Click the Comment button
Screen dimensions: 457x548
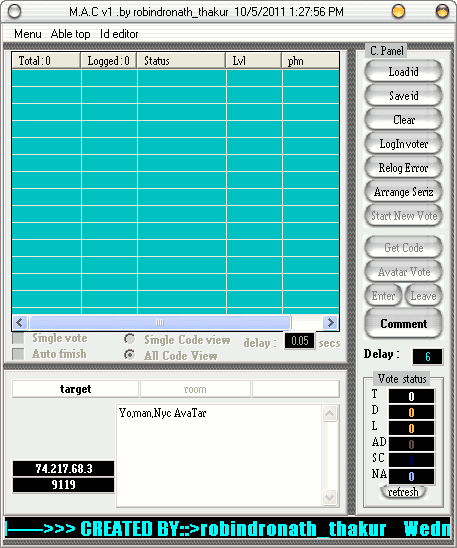point(404,324)
